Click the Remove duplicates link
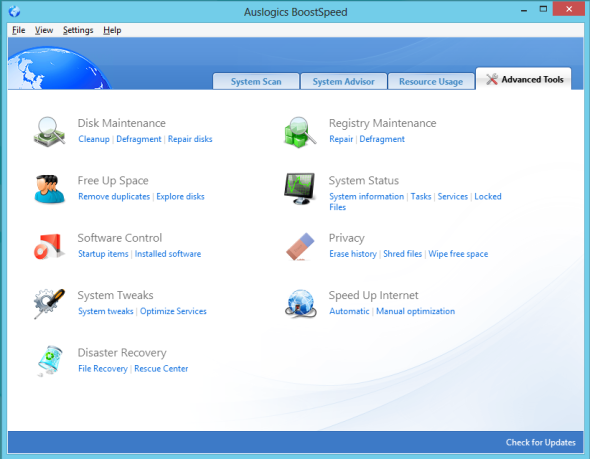Viewport: 590px width, 459px height. [x=114, y=196]
